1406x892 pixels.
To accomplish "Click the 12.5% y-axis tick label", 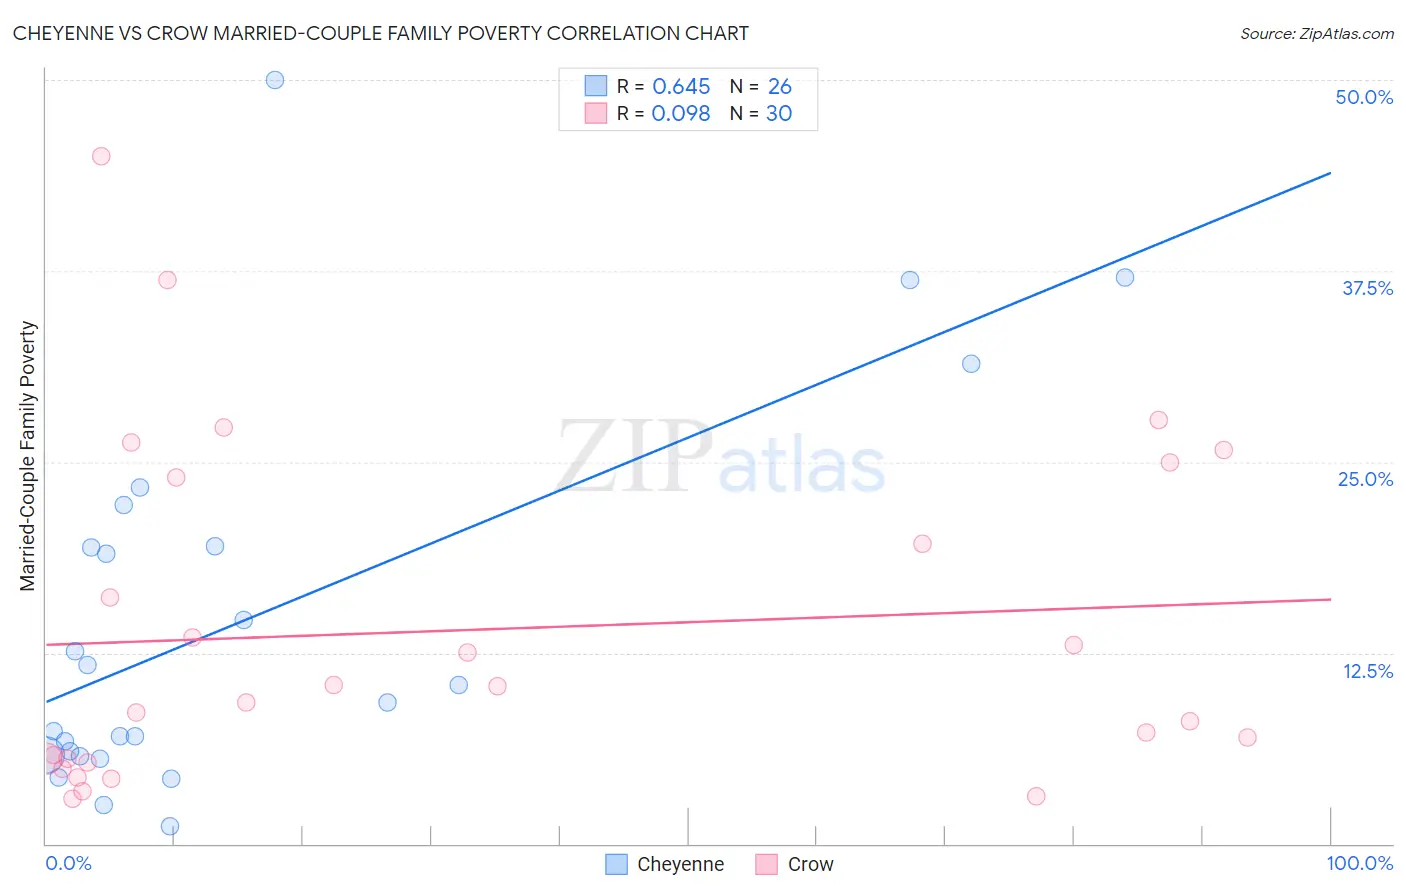I will coord(1367,671).
